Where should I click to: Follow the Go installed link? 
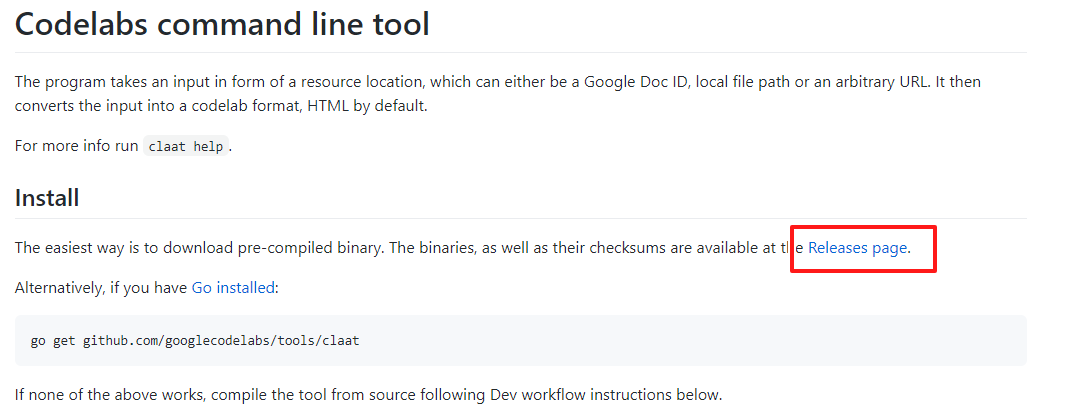coord(233,288)
